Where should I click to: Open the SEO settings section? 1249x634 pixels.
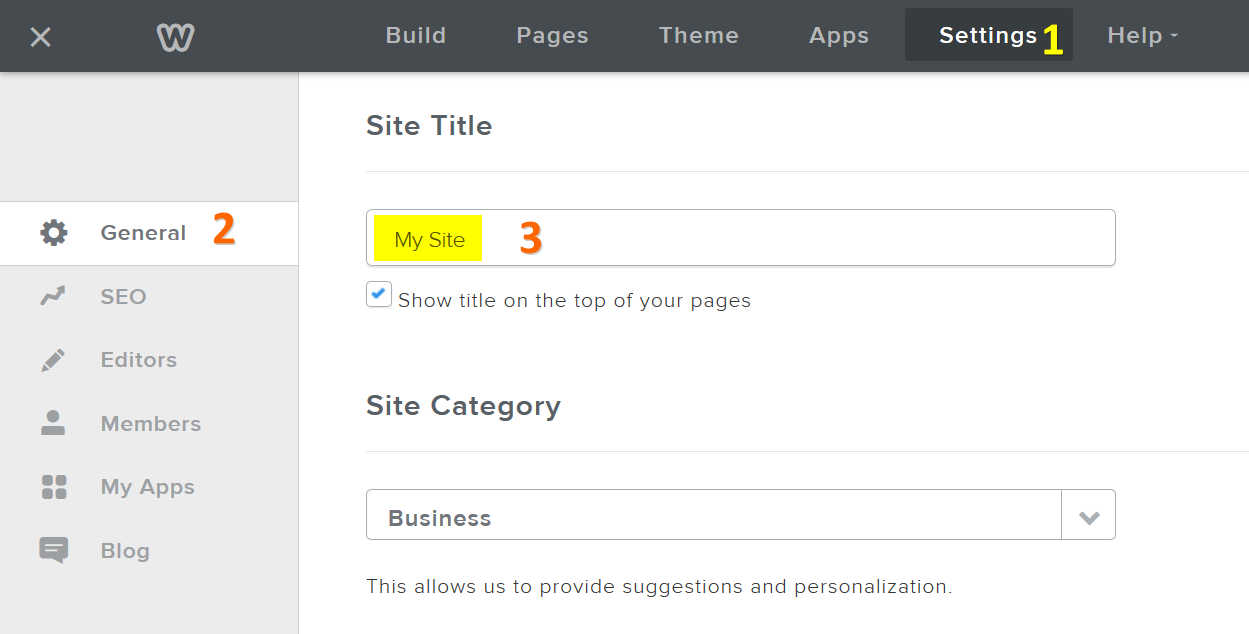coord(124,297)
